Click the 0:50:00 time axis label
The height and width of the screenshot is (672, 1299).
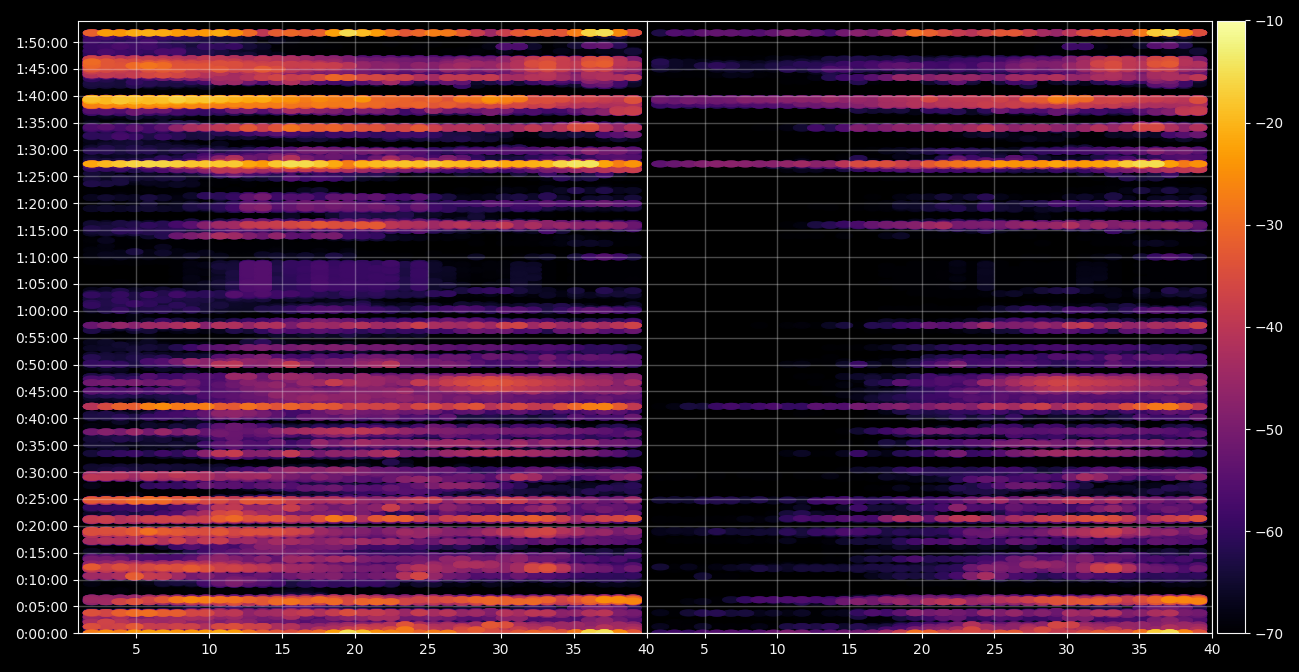pos(41,365)
